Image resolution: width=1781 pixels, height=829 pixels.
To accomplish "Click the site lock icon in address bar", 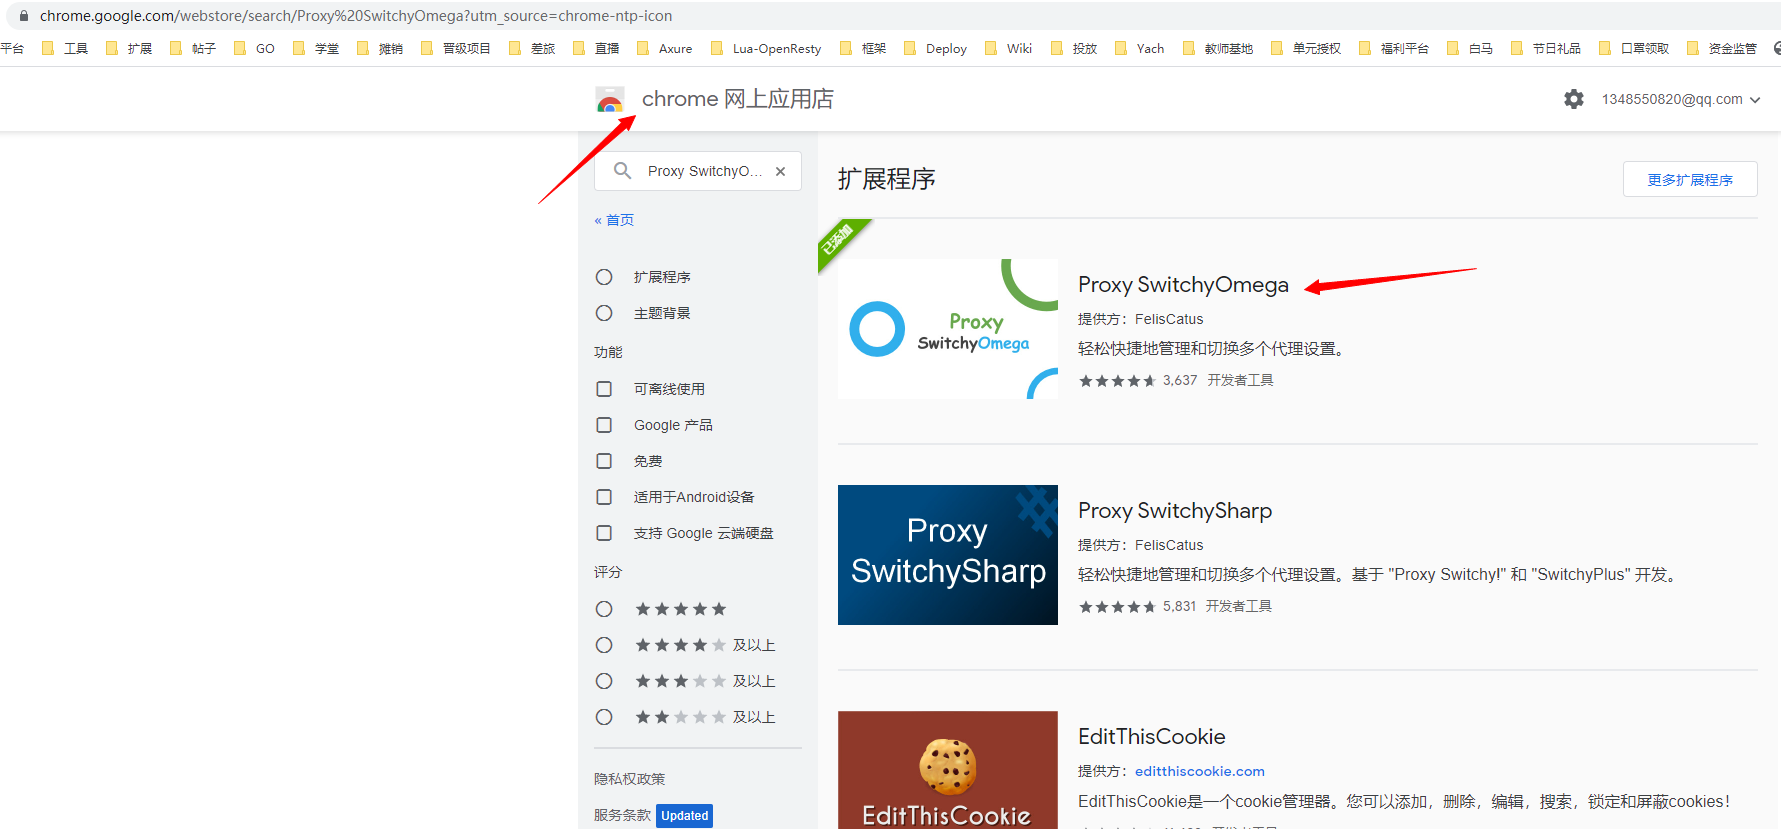I will [x=24, y=16].
